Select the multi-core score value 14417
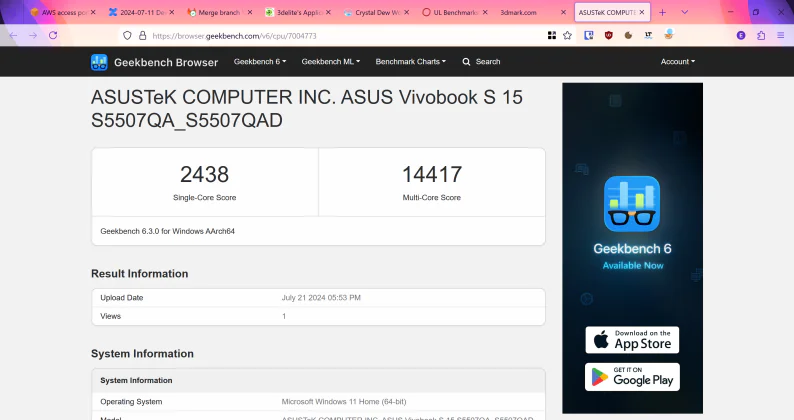Image resolution: width=794 pixels, height=420 pixels. coord(431,175)
